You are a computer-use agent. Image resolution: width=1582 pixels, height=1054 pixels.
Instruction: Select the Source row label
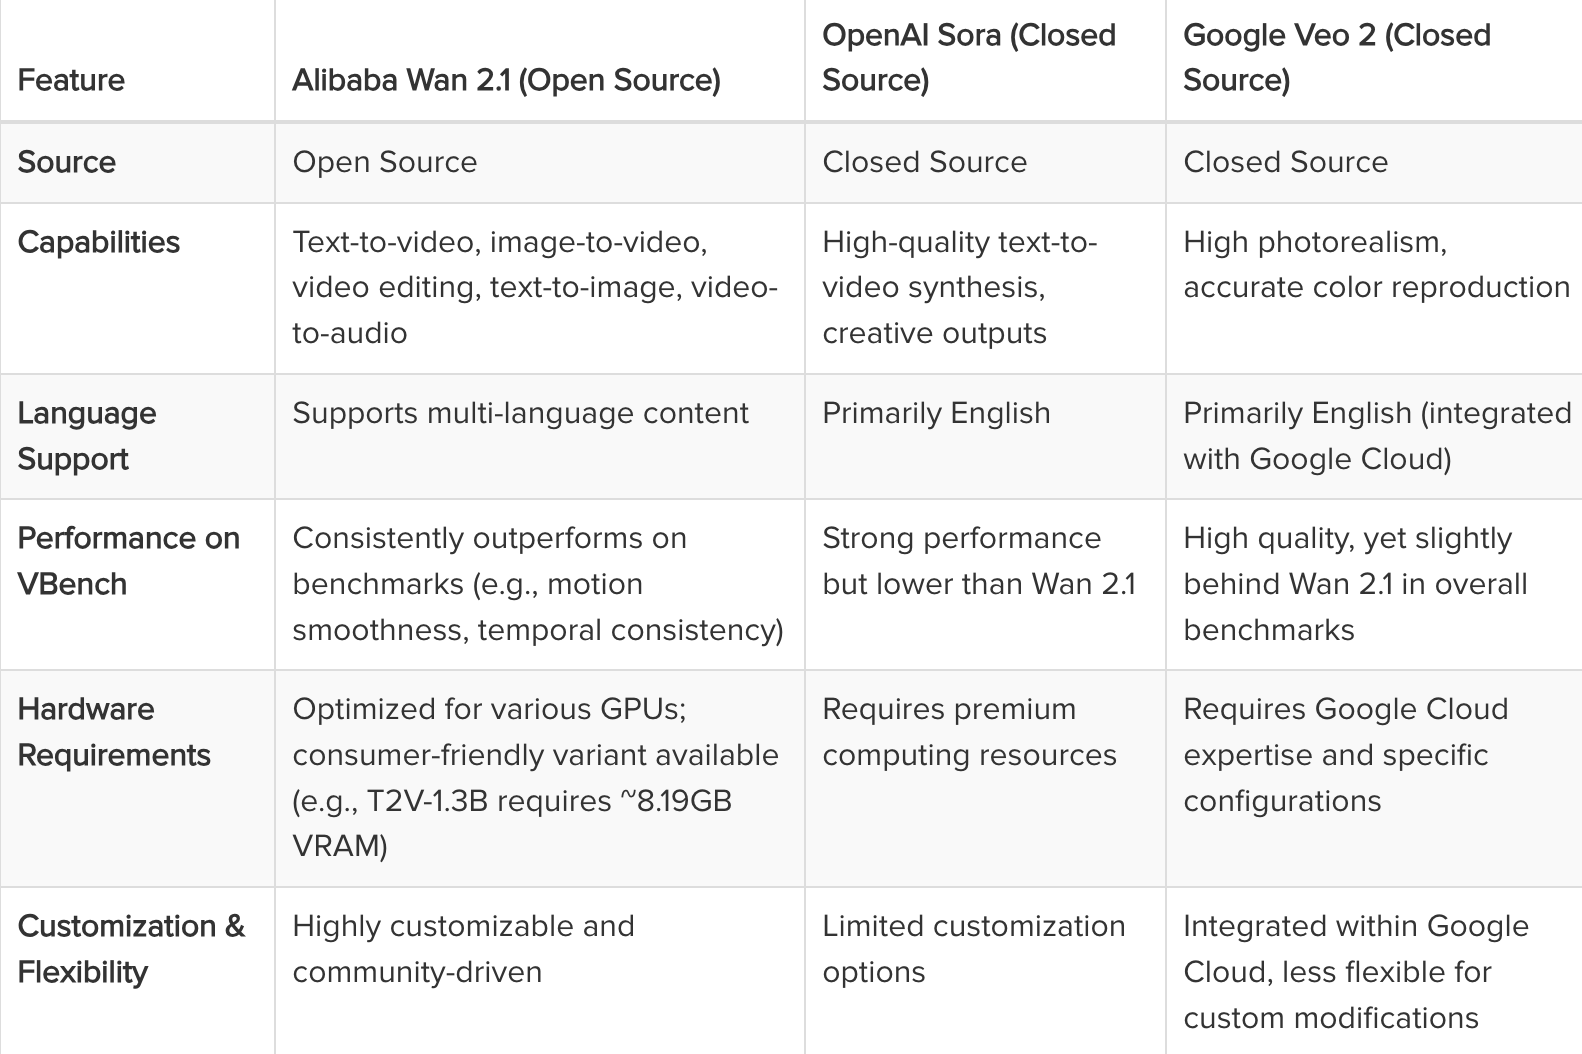pyautogui.click(x=67, y=162)
